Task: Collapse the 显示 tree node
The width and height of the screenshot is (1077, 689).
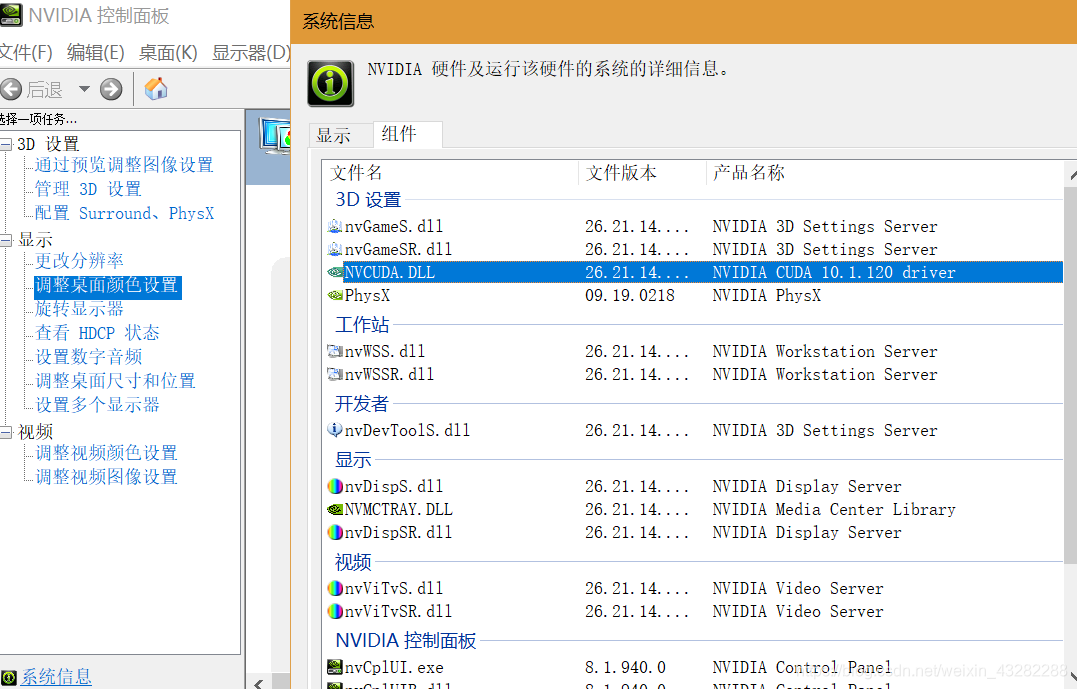Action: tap(6, 240)
